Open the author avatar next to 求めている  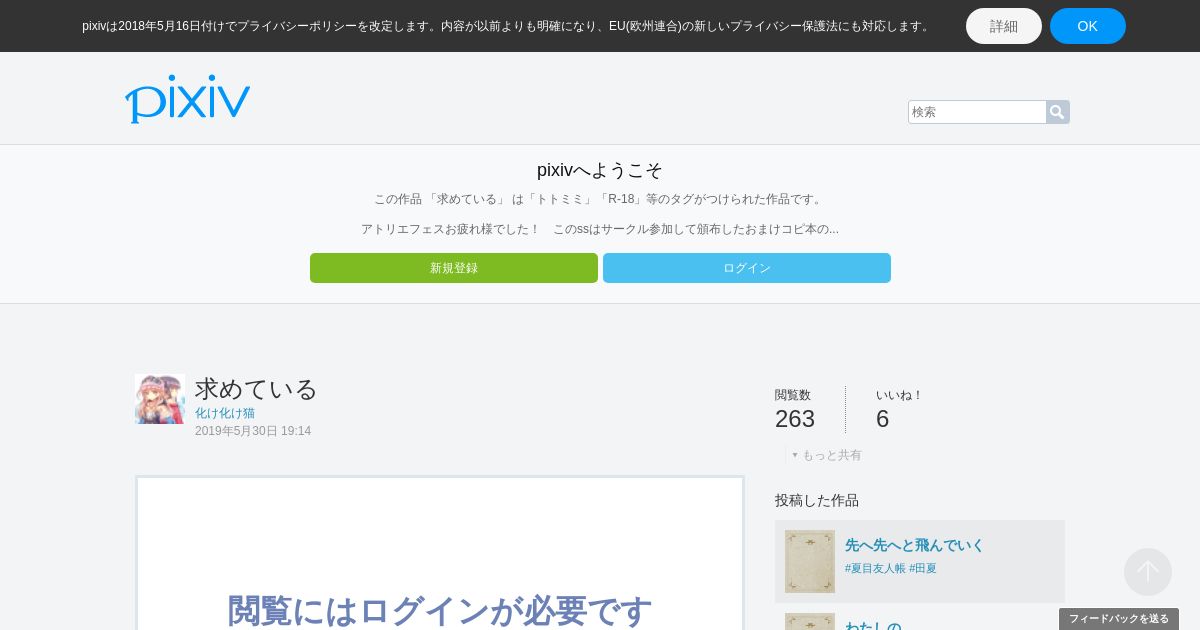[x=160, y=399]
